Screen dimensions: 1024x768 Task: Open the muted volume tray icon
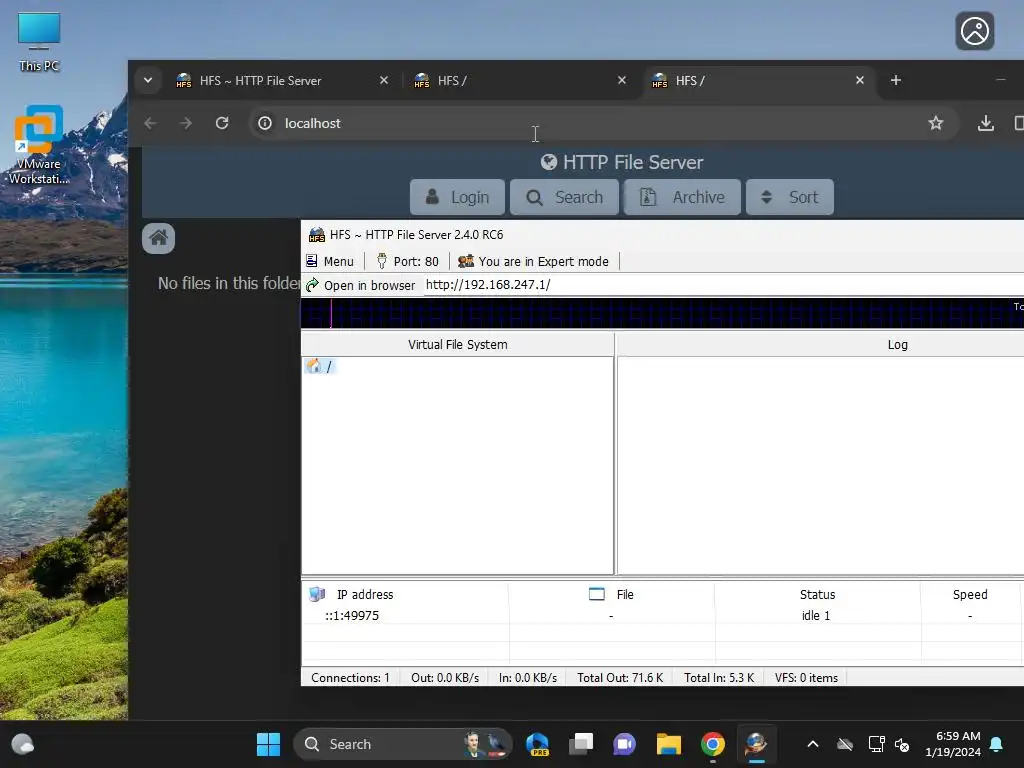(902, 744)
